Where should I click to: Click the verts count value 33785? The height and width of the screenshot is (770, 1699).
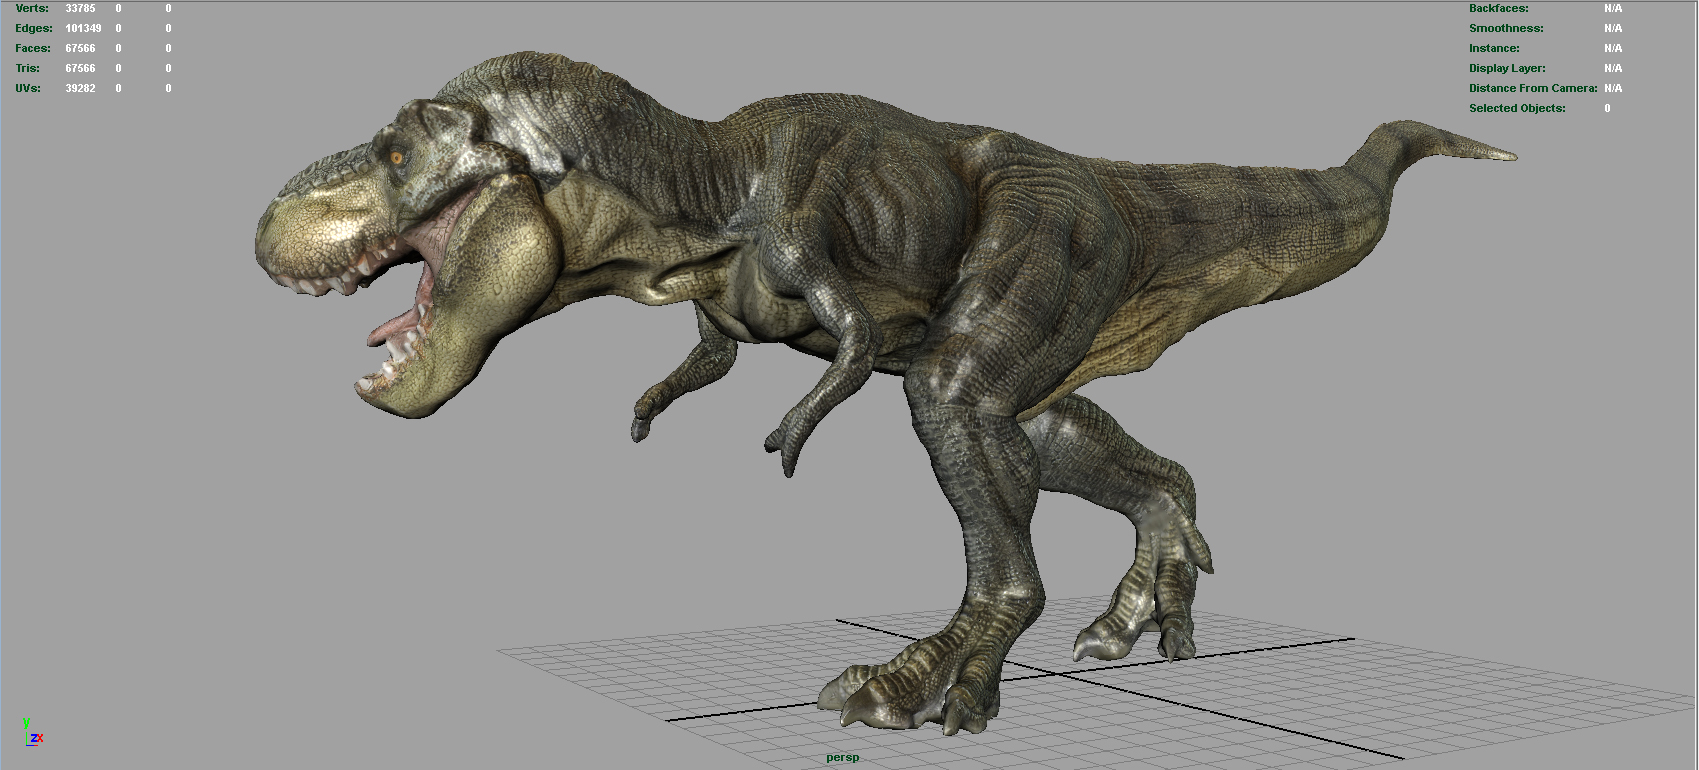click(80, 8)
